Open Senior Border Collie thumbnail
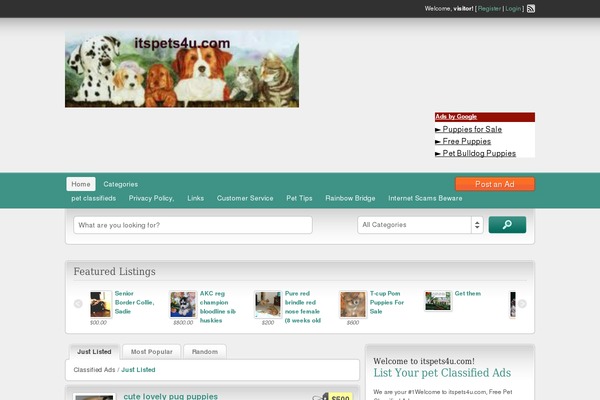 click(x=101, y=304)
